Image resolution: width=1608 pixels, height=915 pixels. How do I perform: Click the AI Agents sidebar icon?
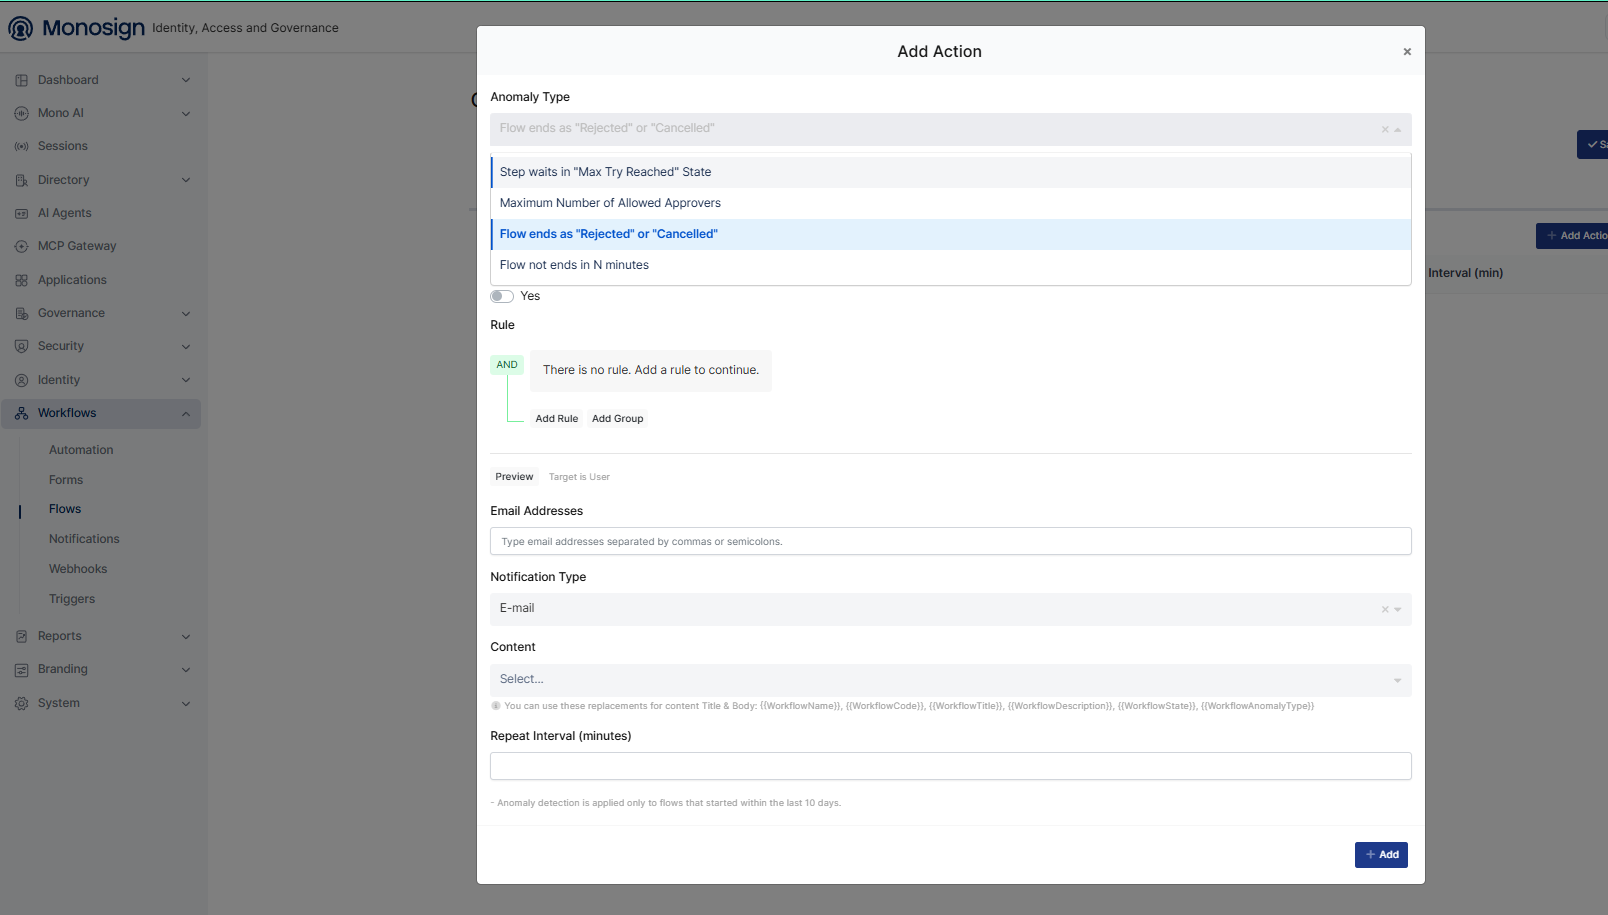[x=21, y=213]
